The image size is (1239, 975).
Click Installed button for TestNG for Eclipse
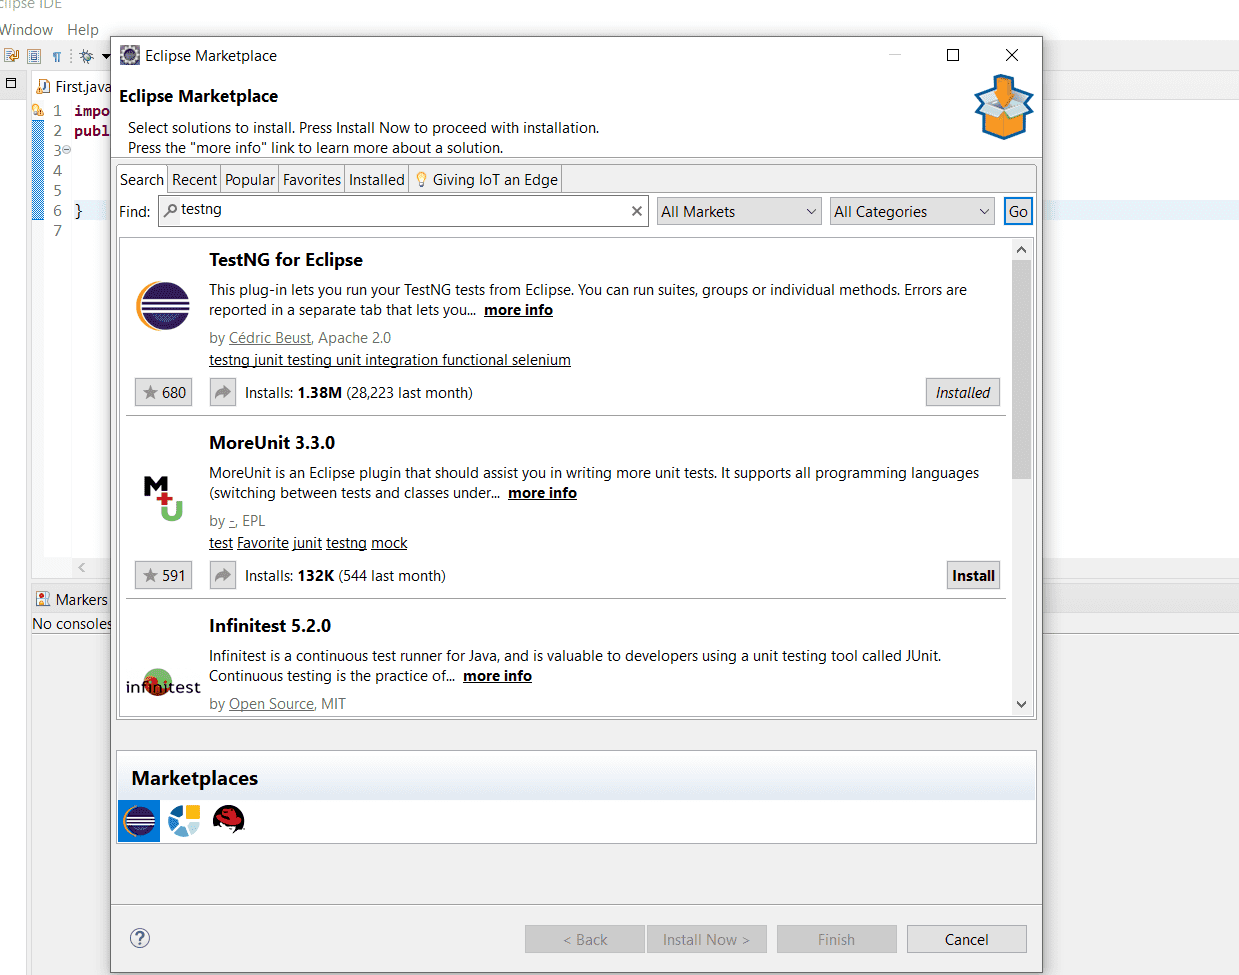click(x=963, y=392)
